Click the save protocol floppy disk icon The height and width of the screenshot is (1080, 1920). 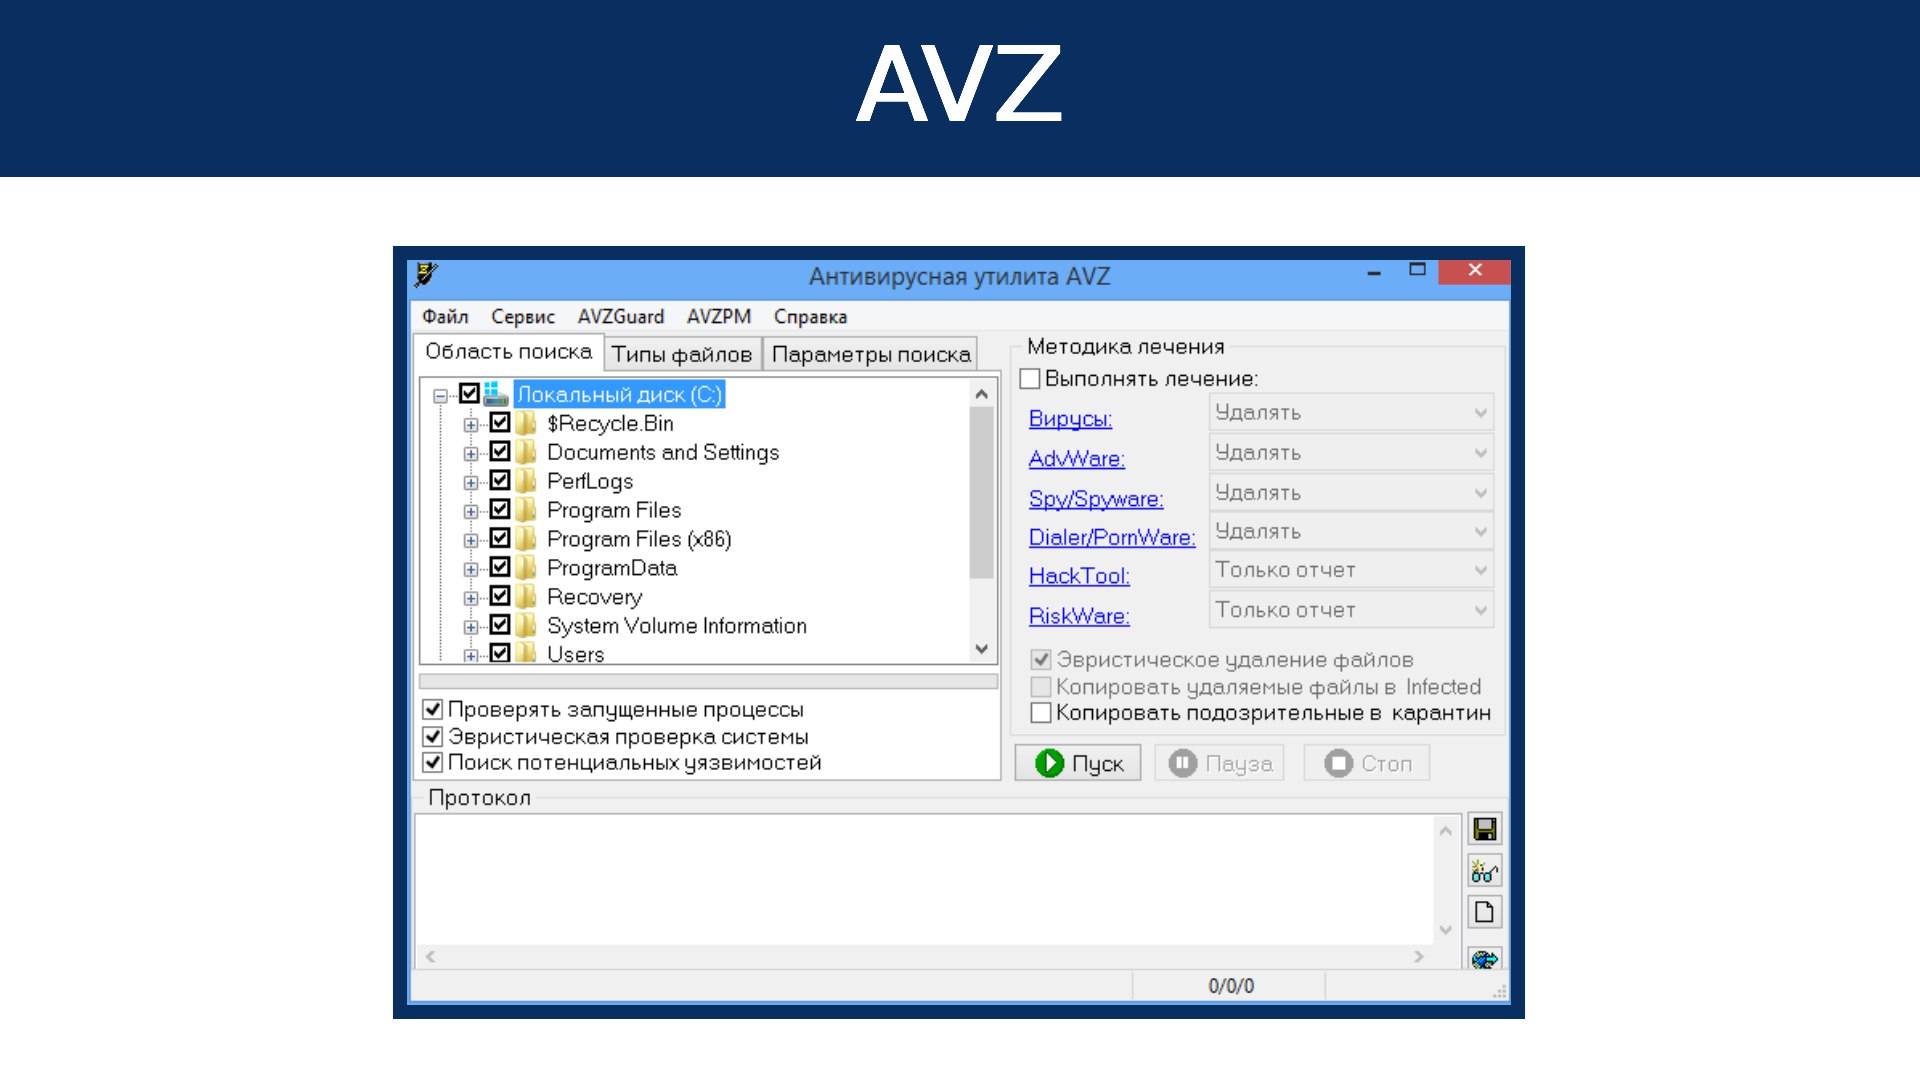pos(1484,829)
